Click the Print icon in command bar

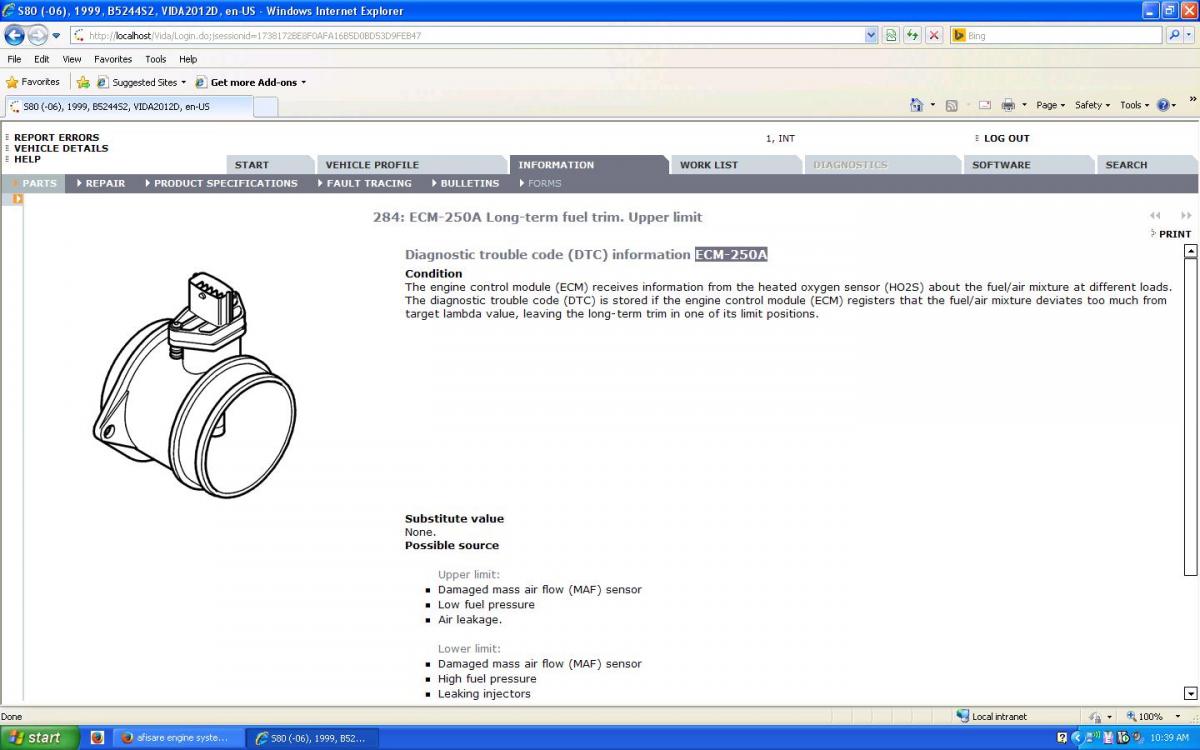tap(1008, 105)
